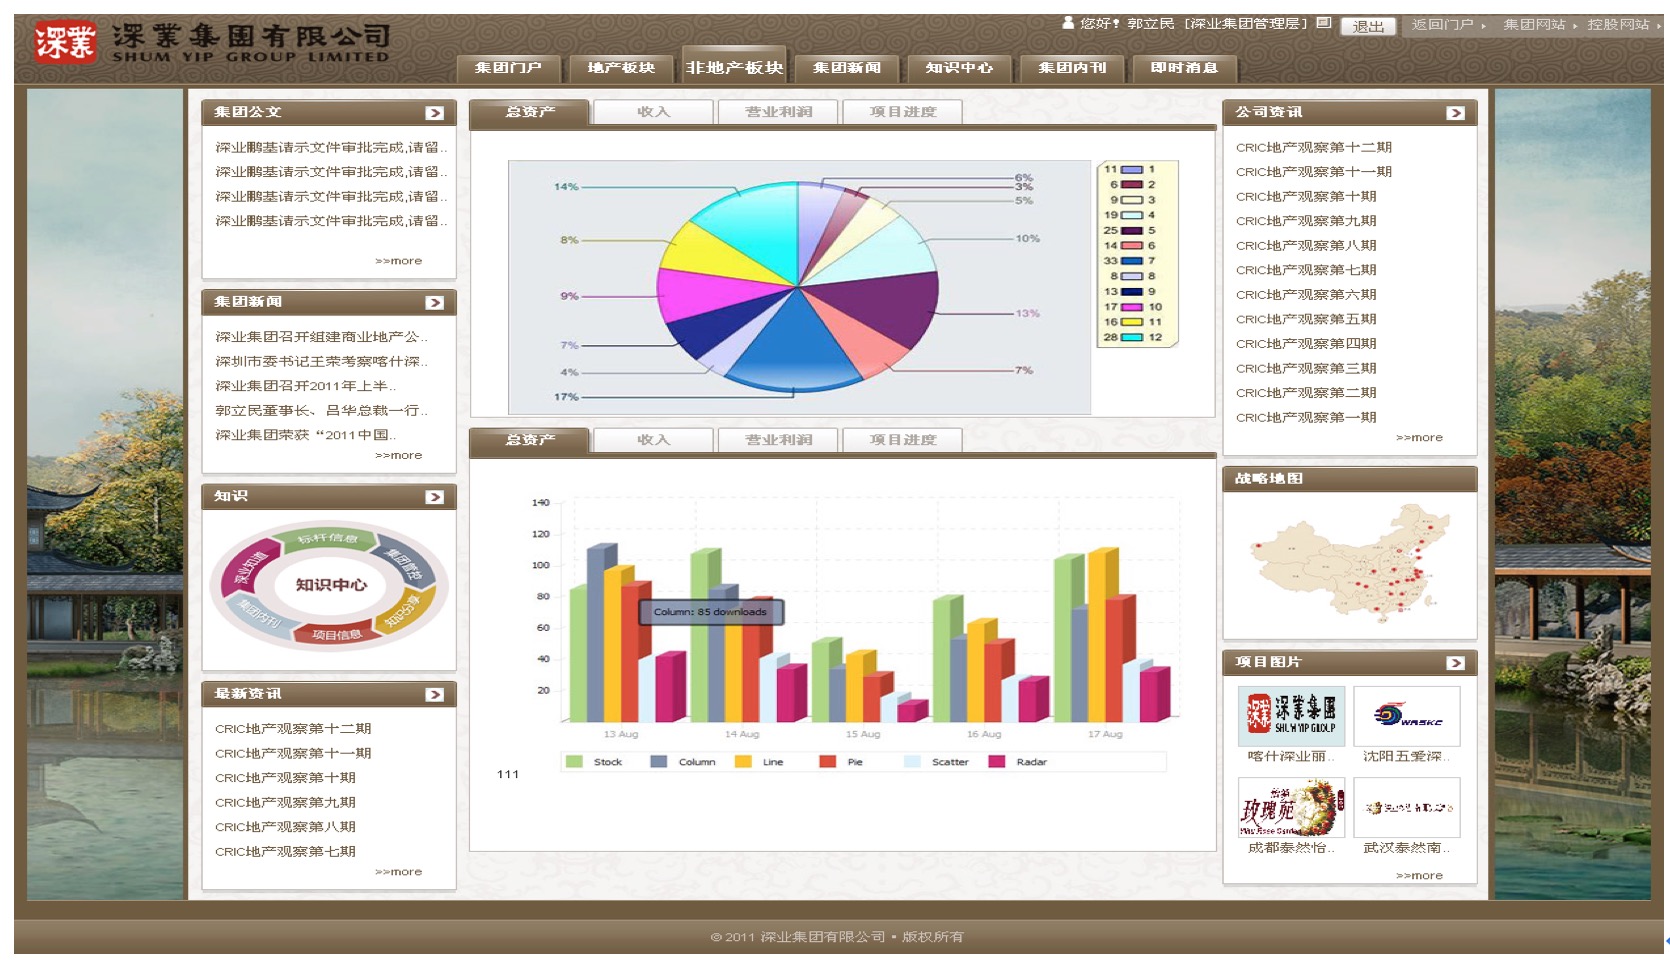Expand the 控股网站 dropdown link
The width and height of the screenshot is (1670, 962).
1620,25
